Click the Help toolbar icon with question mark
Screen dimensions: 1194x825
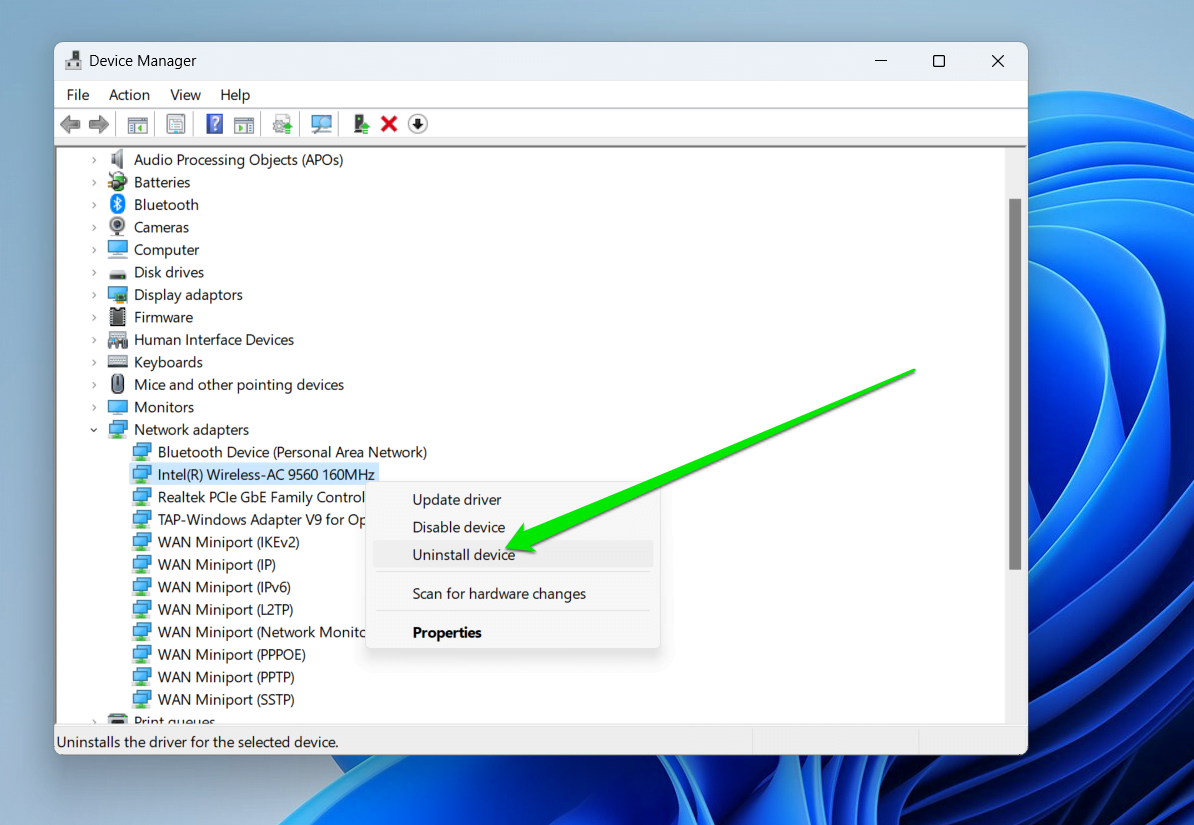point(214,124)
